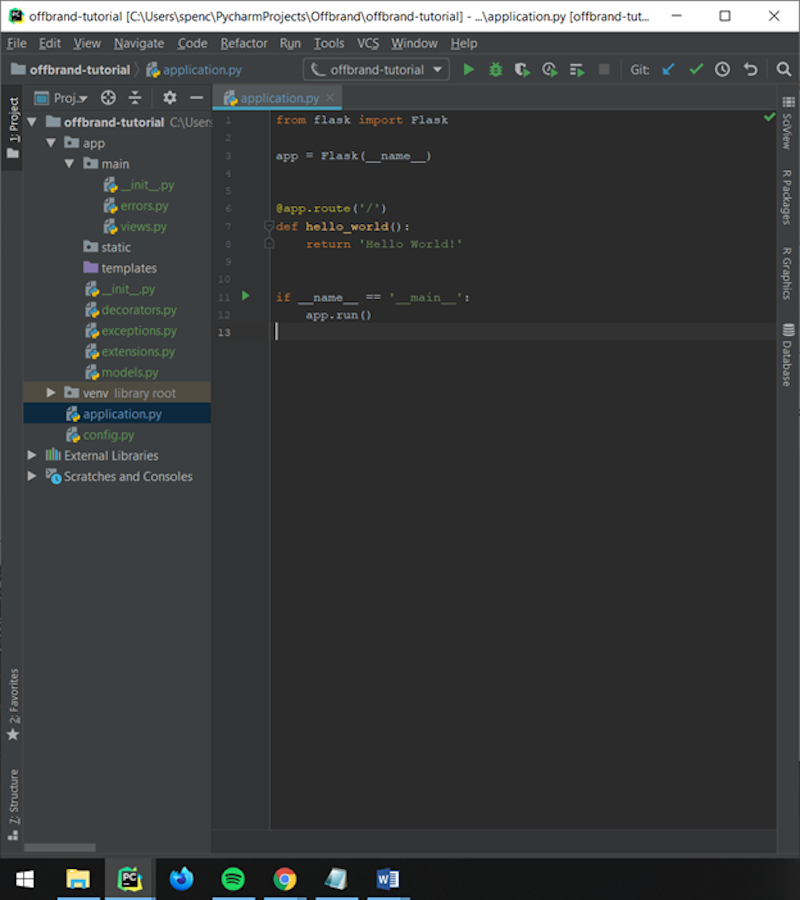Screen dimensions: 800x900
Task: Hide the Project panel with minus button
Action: pos(196,97)
